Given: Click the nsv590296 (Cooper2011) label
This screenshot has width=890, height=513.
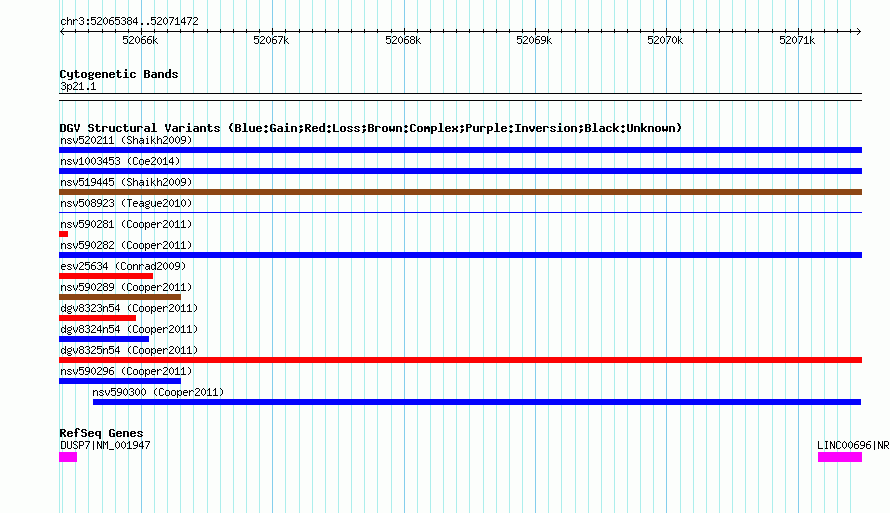Looking at the screenshot, I should pyautogui.click(x=126, y=371).
